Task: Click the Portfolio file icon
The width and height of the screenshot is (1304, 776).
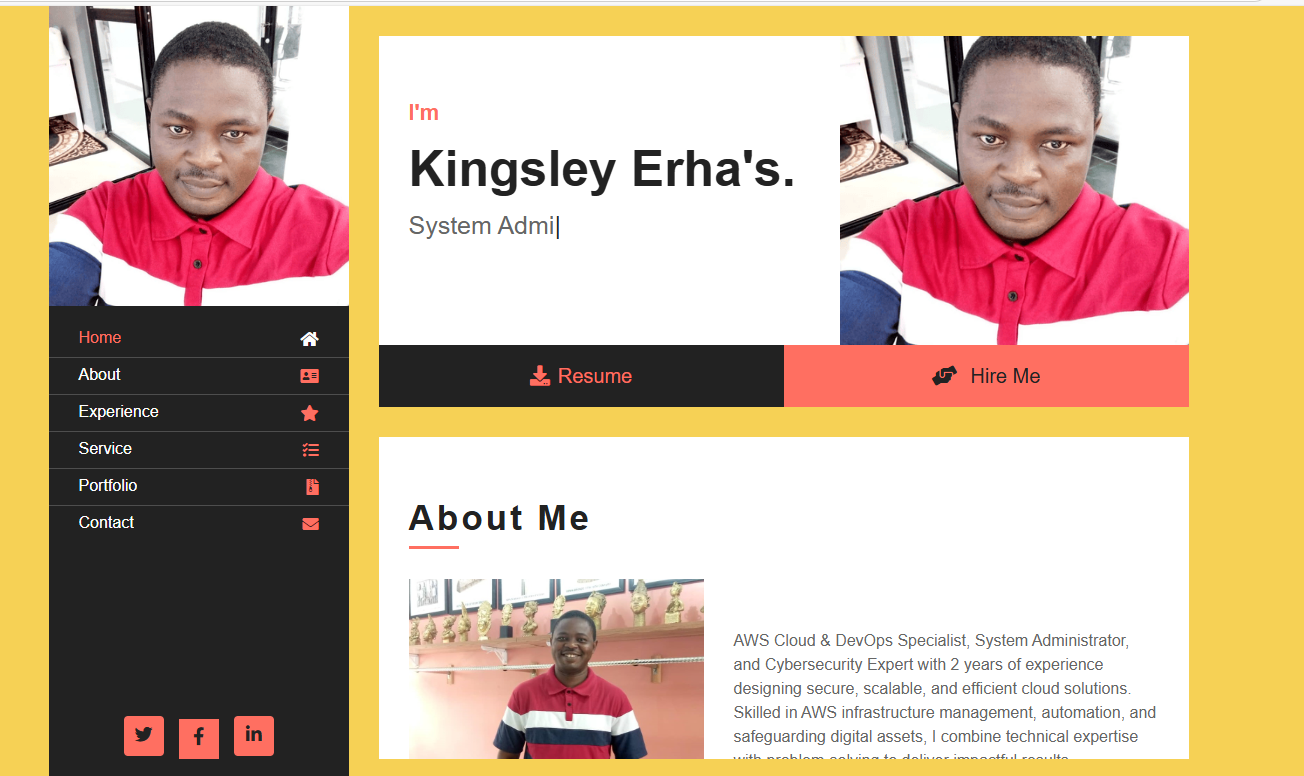Action: pyautogui.click(x=313, y=487)
